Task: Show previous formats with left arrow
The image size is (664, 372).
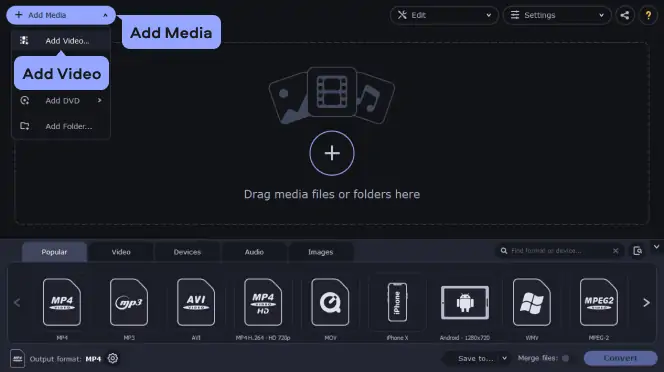Action: coord(17,303)
